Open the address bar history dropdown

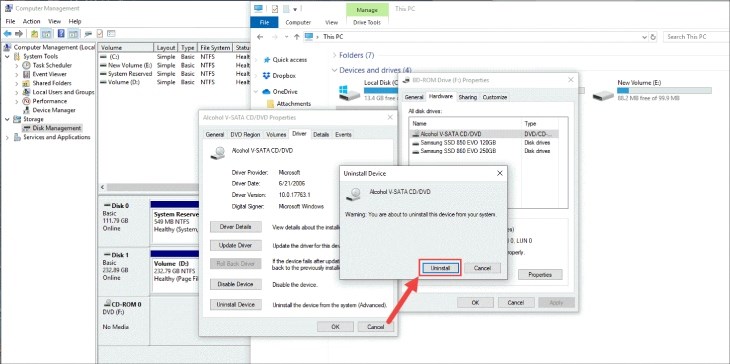point(644,37)
